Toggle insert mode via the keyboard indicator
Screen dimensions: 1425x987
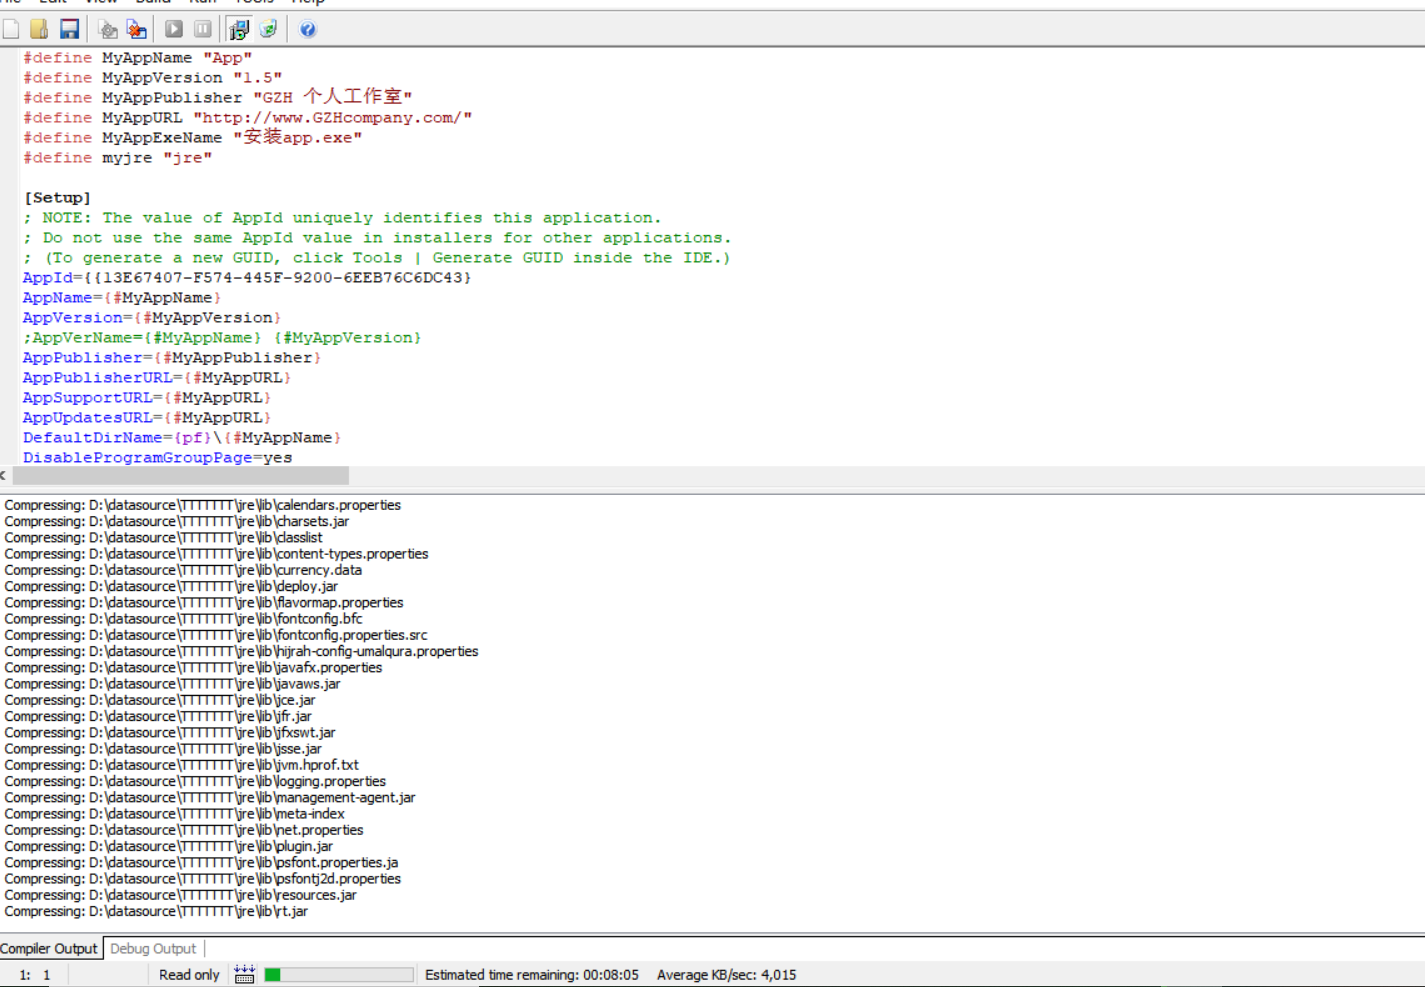[x=244, y=974]
